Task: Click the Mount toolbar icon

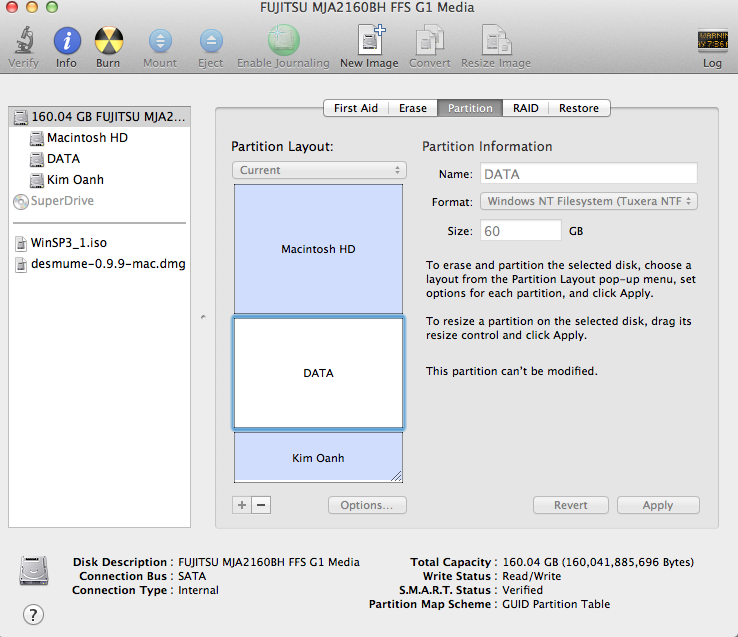Action: [160, 41]
